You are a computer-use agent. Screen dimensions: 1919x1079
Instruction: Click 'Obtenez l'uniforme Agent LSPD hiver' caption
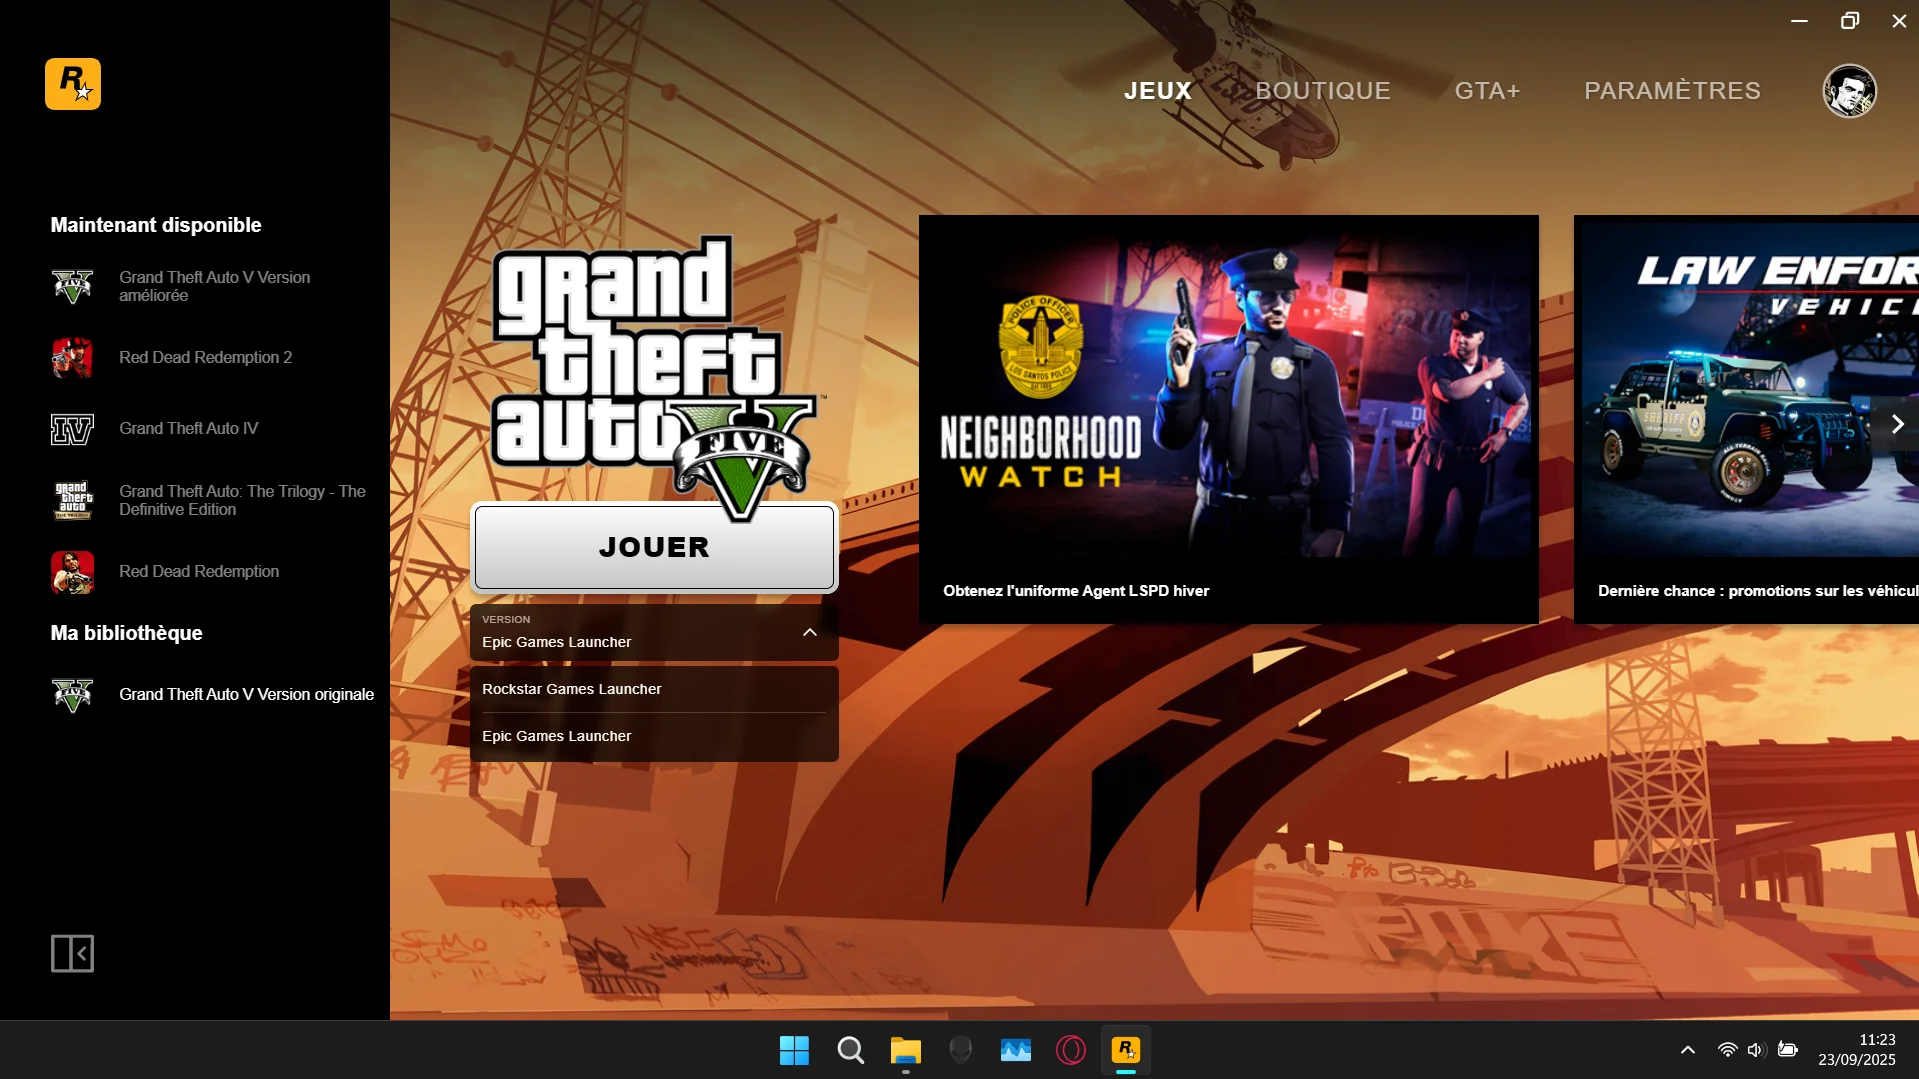[x=1076, y=591]
